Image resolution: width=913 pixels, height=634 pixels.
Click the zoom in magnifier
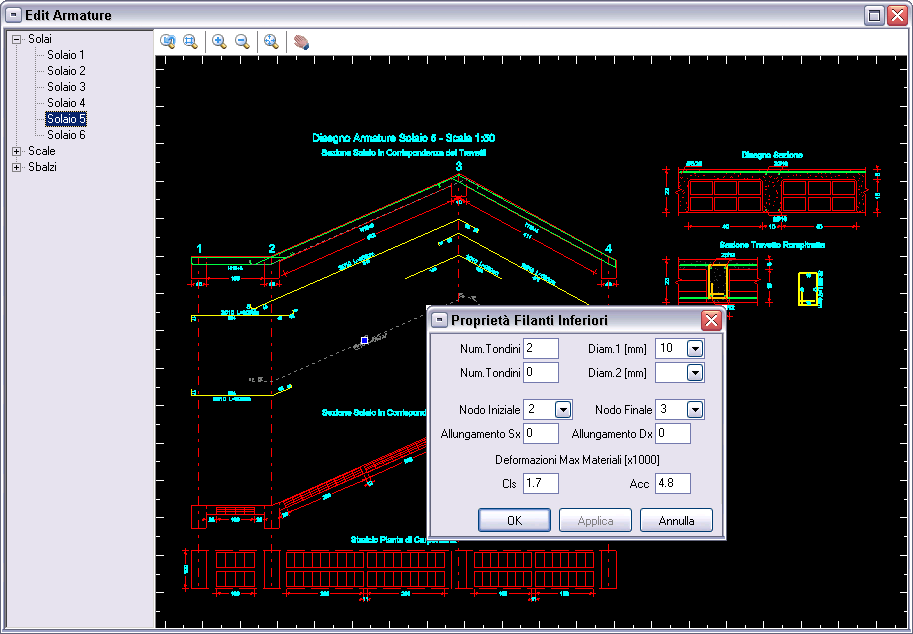click(x=219, y=41)
